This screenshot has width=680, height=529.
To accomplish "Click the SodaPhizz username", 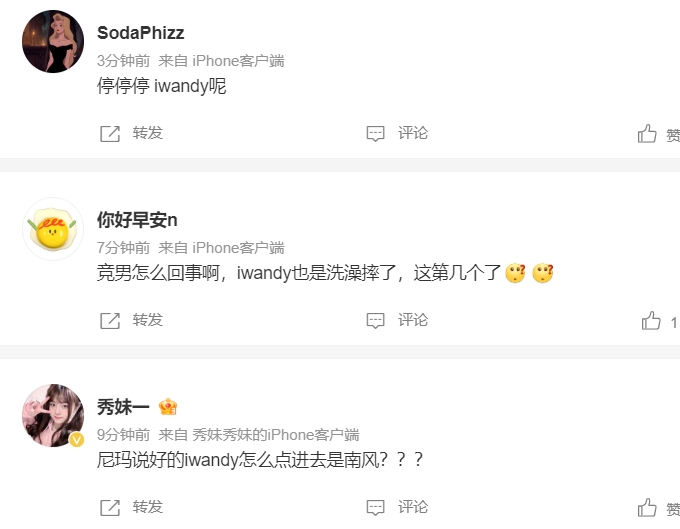I will (x=141, y=33).
